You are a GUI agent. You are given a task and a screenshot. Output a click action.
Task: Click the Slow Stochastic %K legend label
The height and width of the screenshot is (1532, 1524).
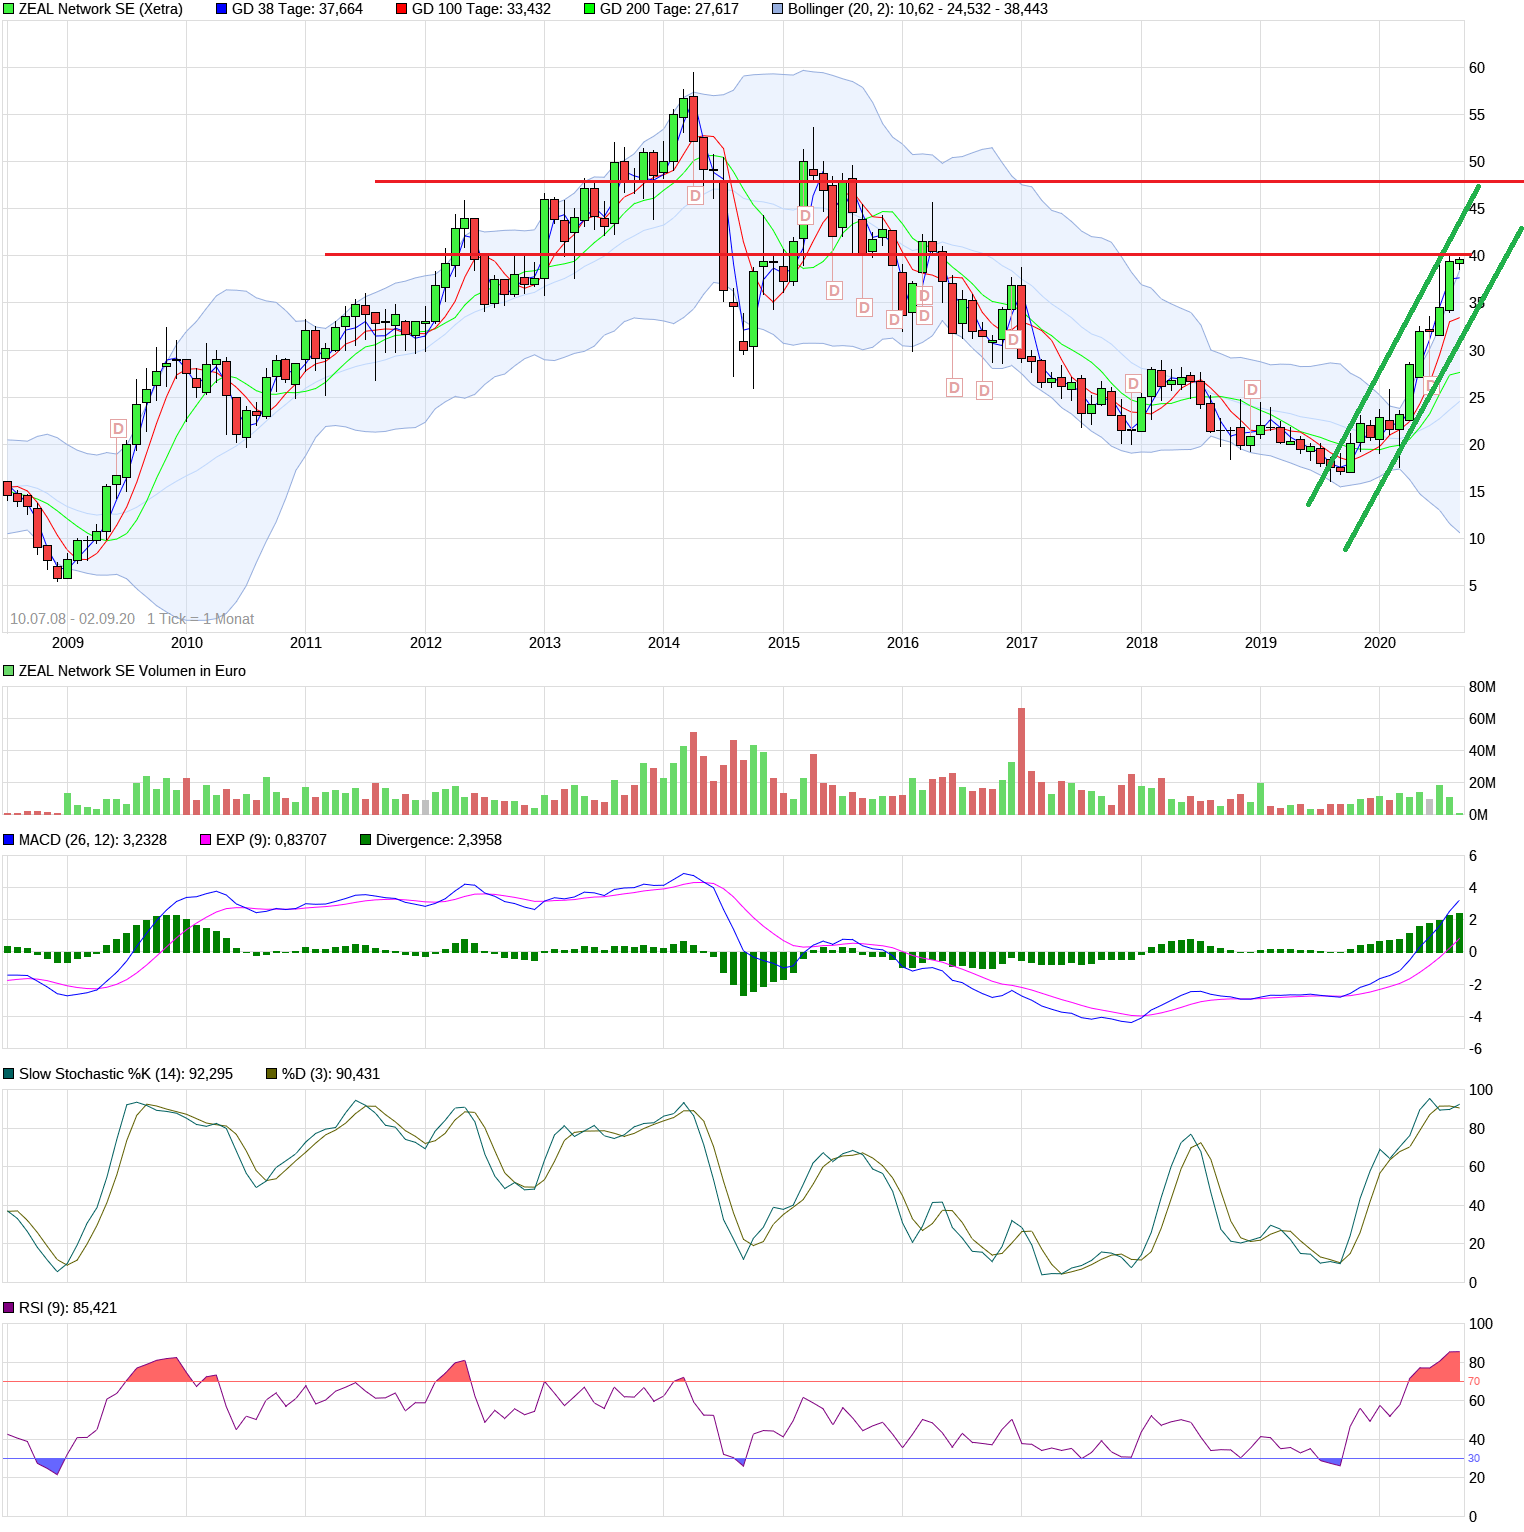(x=125, y=1074)
